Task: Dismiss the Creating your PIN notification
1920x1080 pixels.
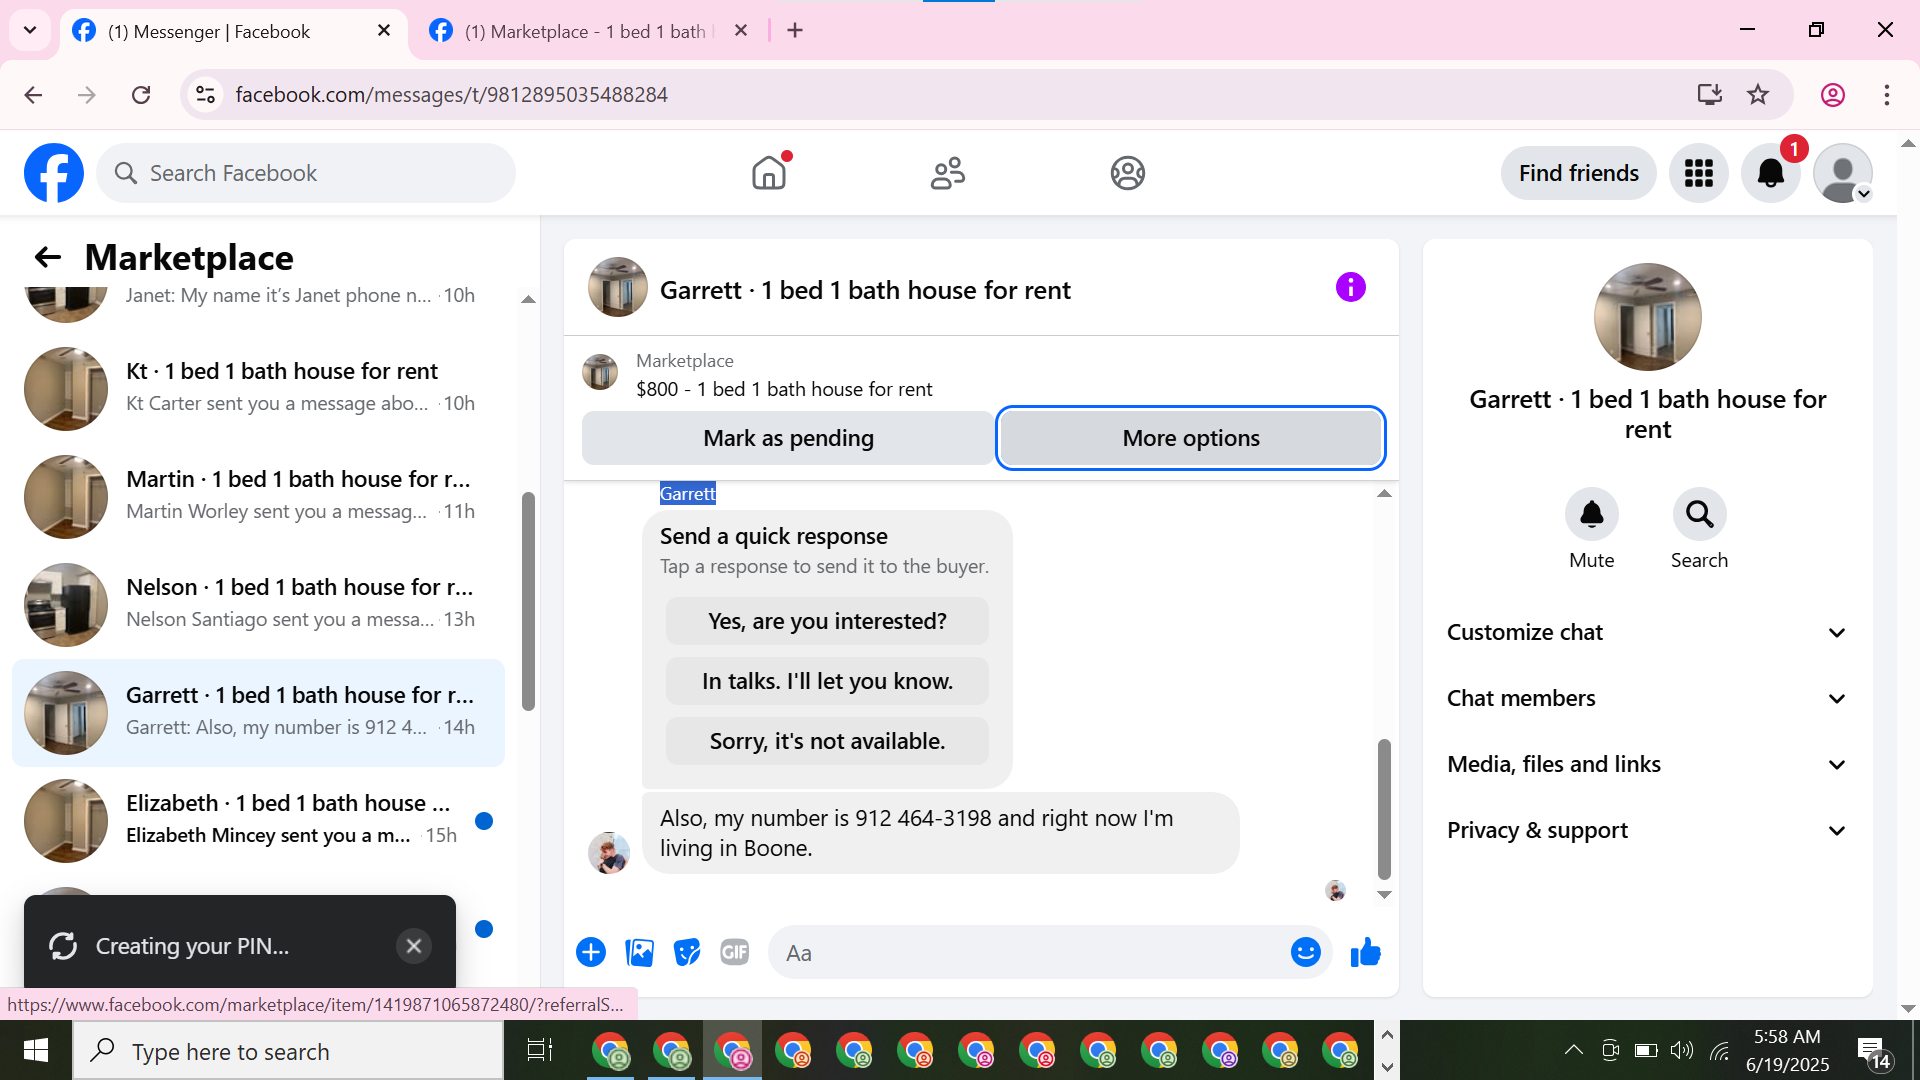Action: tap(414, 946)
